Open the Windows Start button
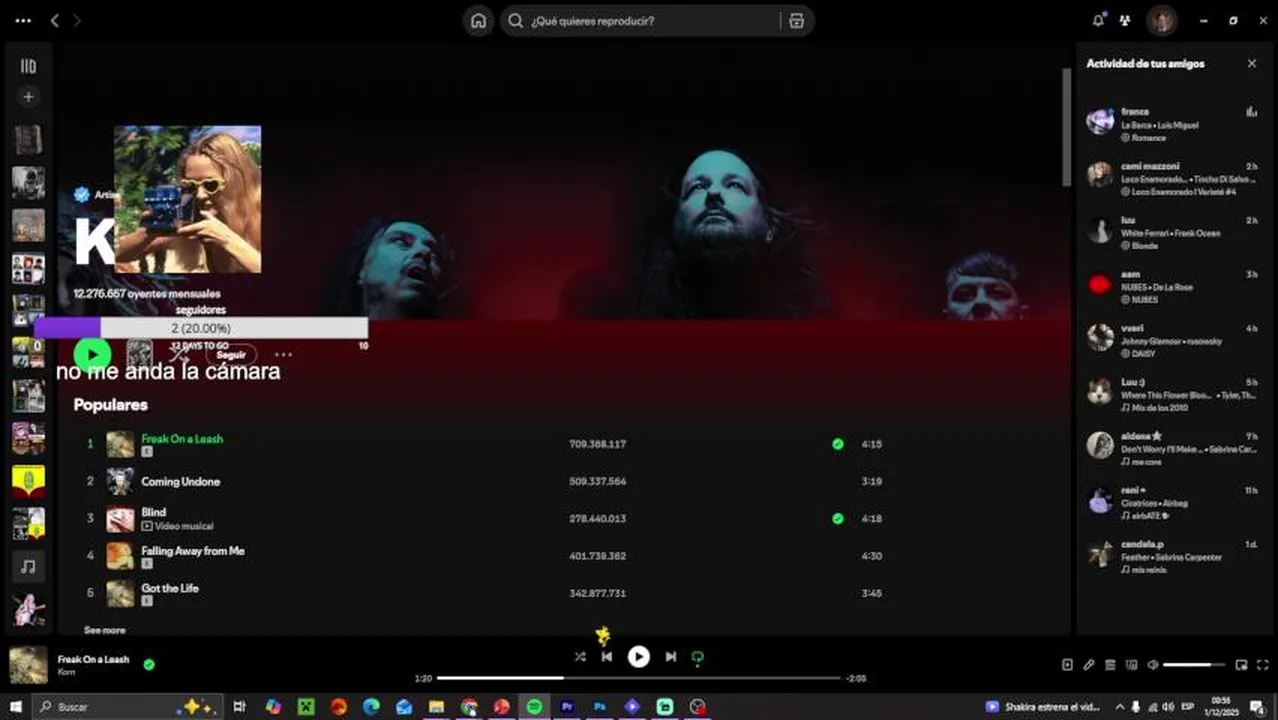 click(x=15, y=707)
